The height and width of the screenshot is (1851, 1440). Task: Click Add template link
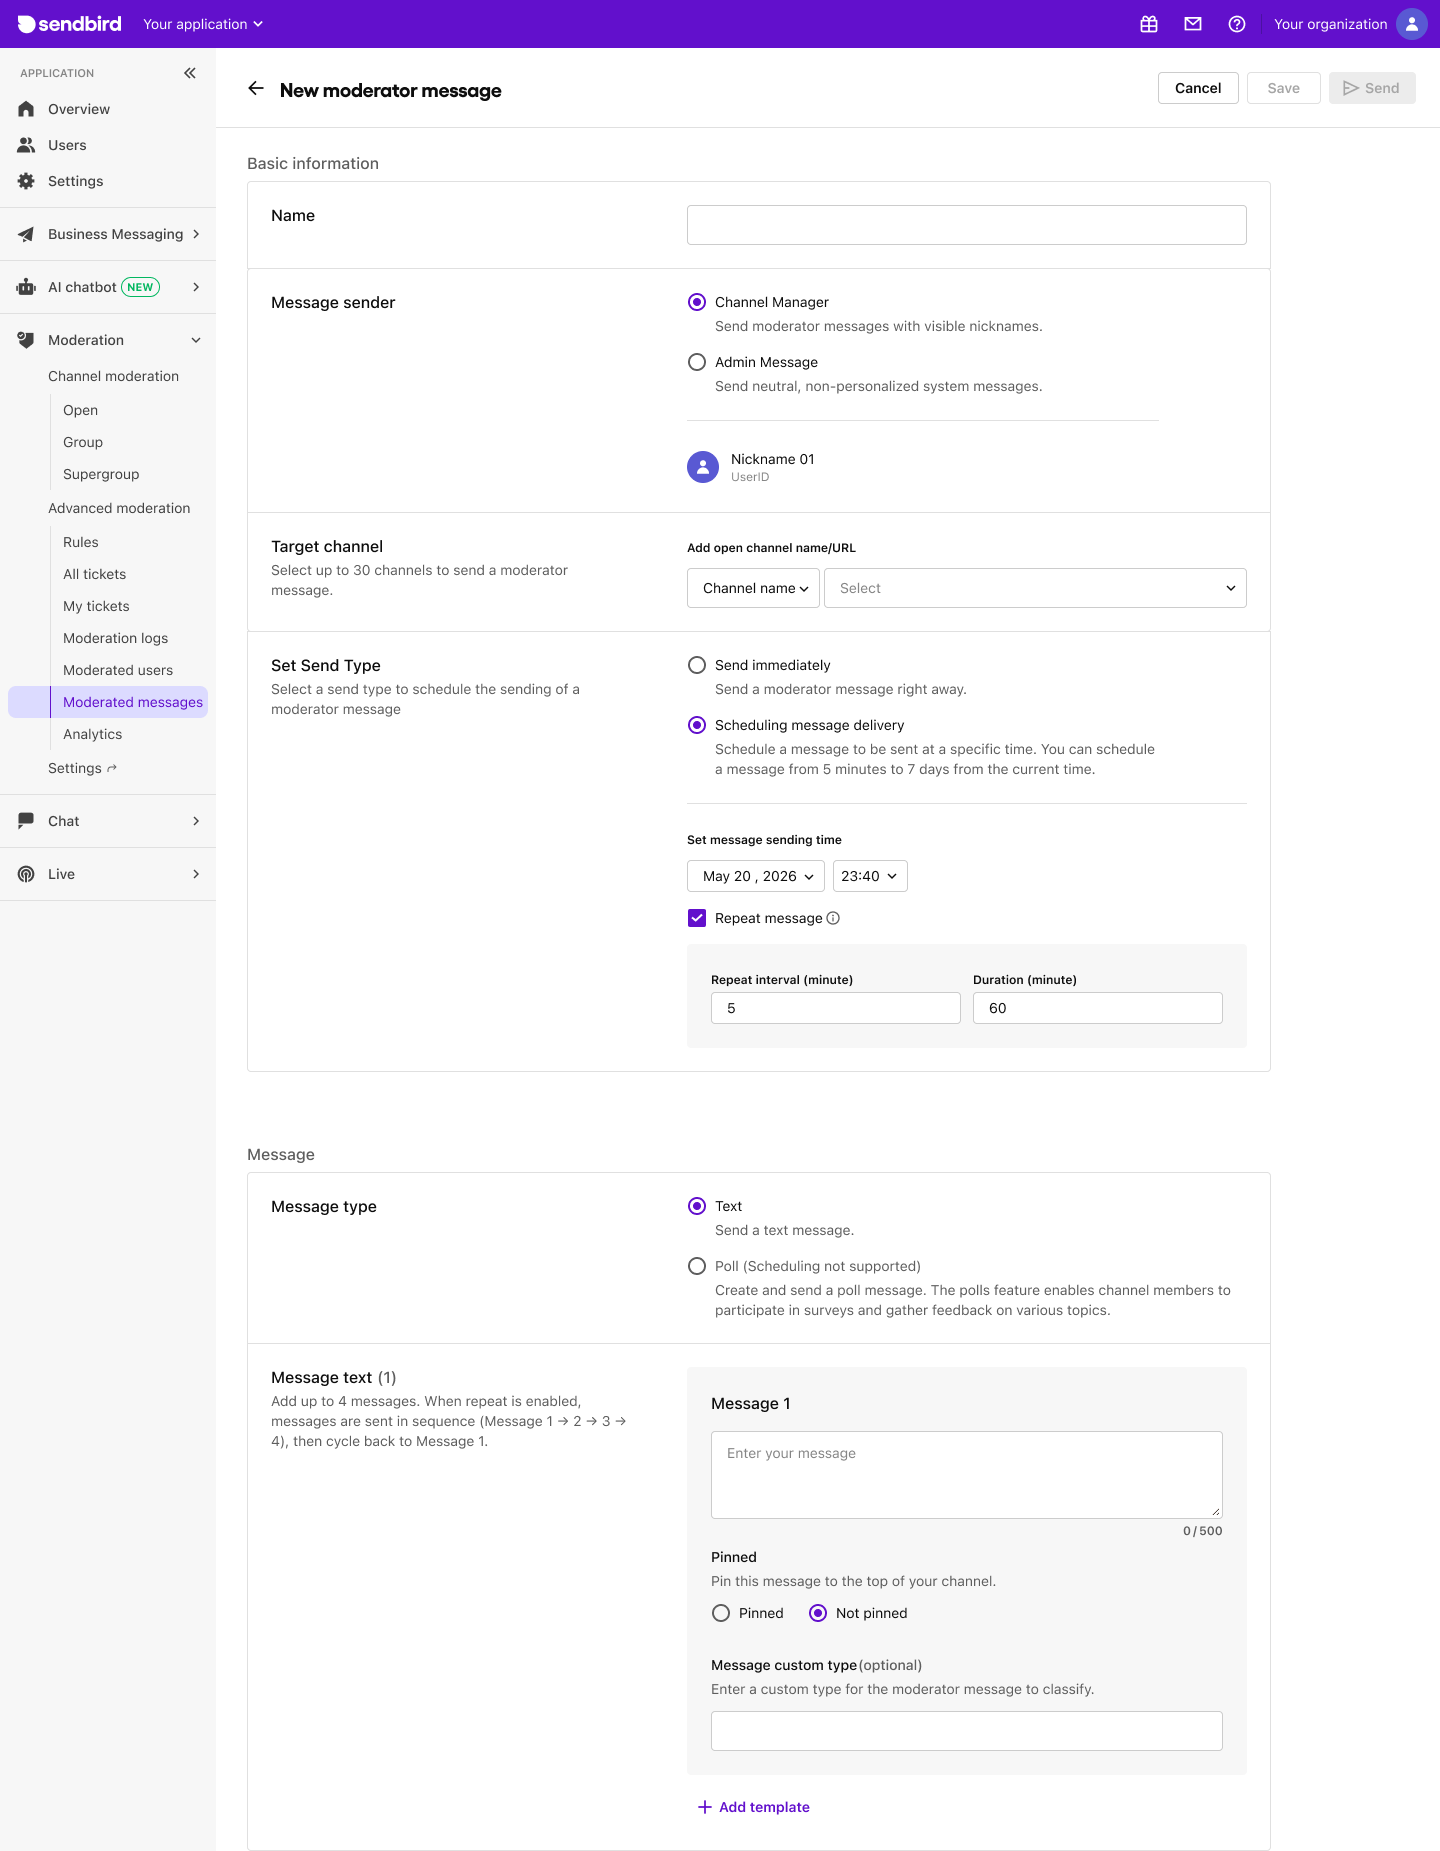coord(754,1807)
